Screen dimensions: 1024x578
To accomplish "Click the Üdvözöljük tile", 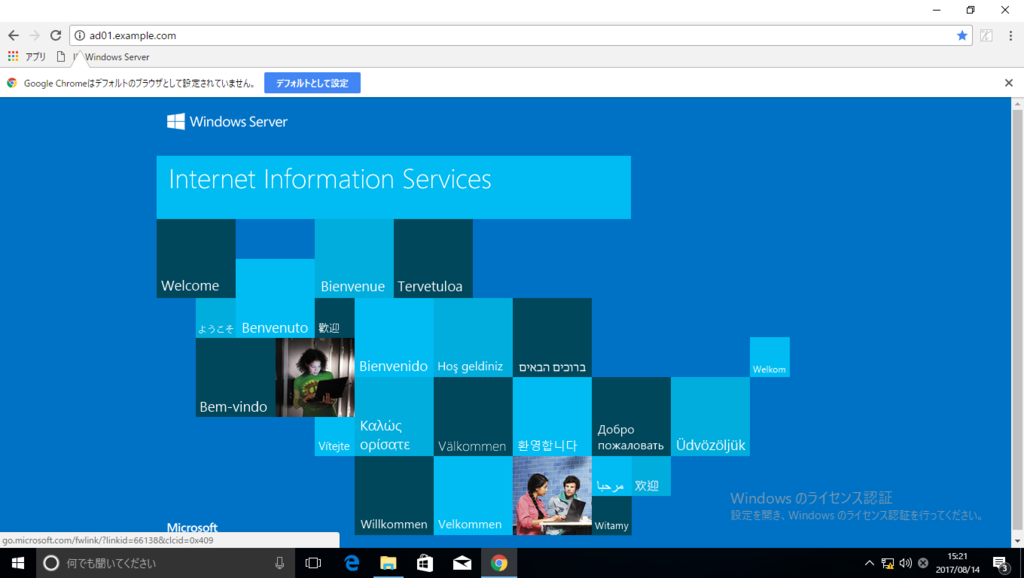I will pos(710,417).
